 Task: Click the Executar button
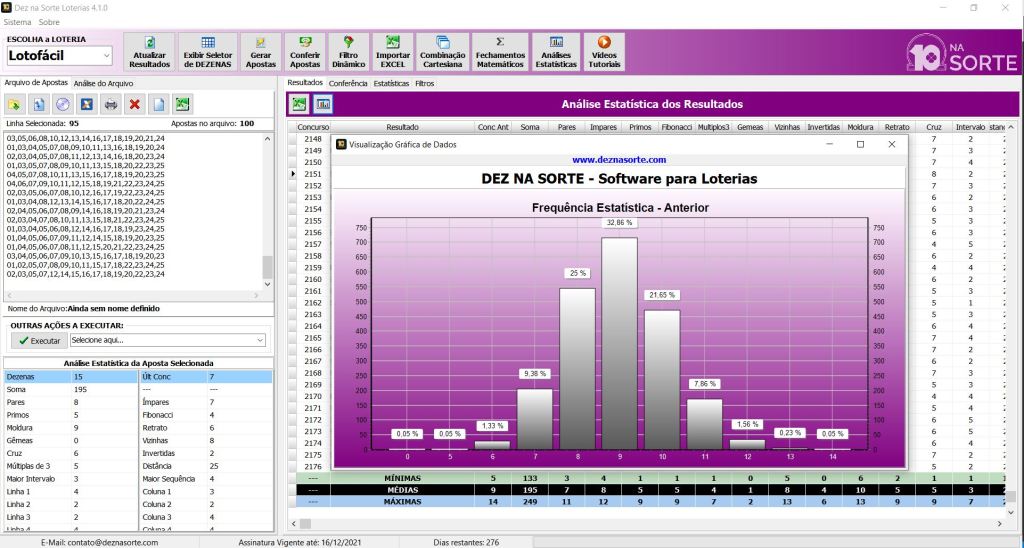pyautogui.click(x=39, y=340)
